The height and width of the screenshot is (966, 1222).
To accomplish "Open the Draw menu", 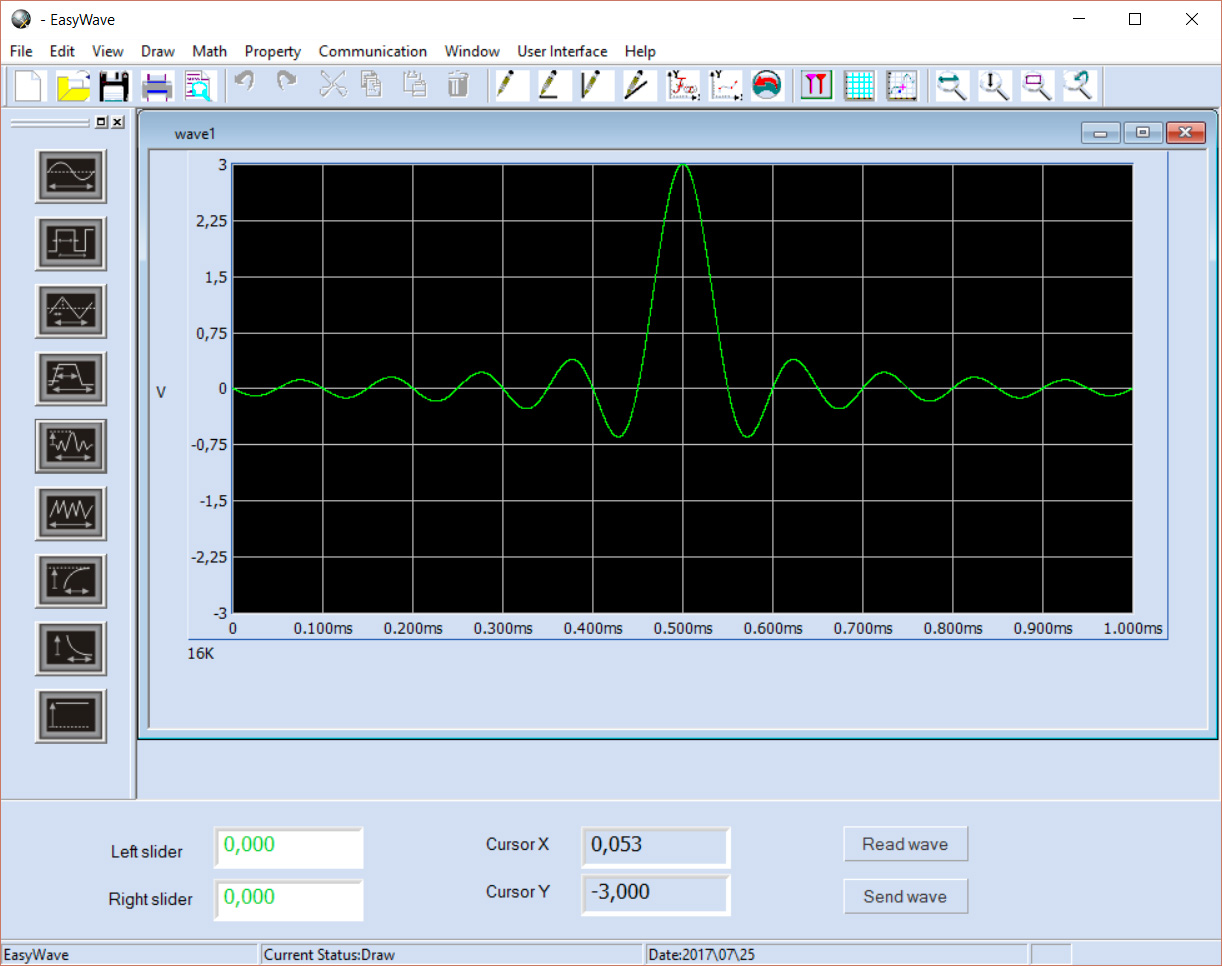I will coord(158,51).
